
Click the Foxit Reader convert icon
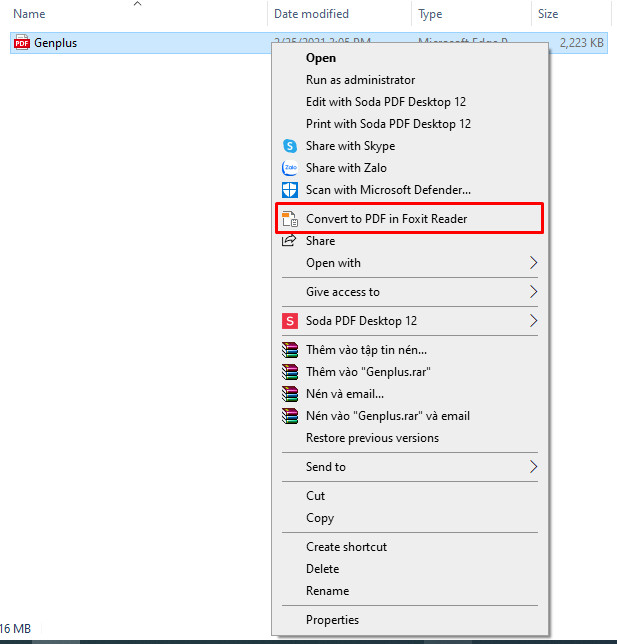(290, 219)
